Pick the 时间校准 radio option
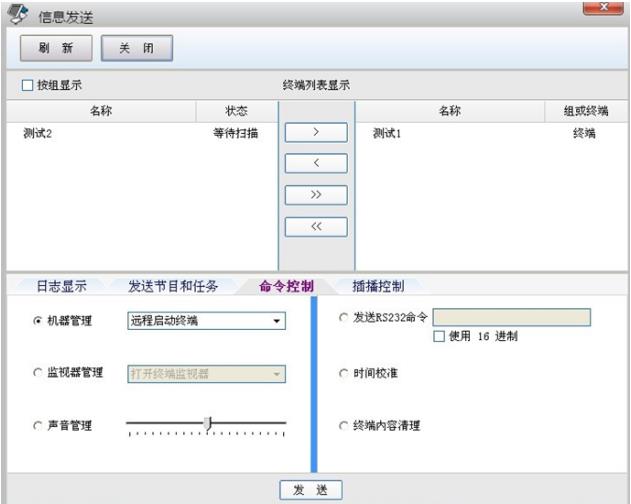 (x=344, y=373)
